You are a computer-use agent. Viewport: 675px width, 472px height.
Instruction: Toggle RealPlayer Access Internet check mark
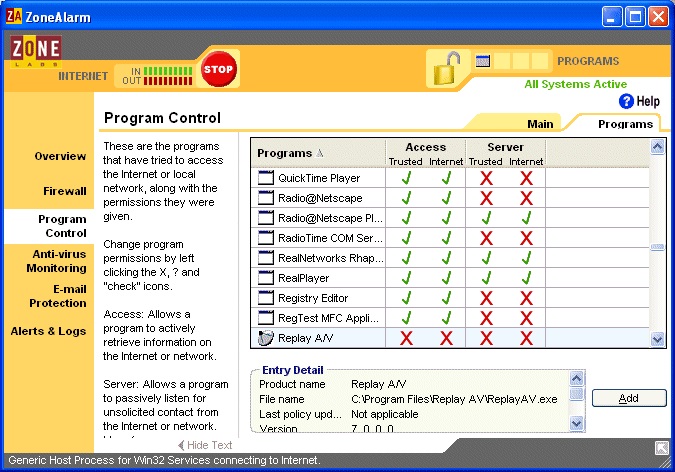(x=446, y=278)
